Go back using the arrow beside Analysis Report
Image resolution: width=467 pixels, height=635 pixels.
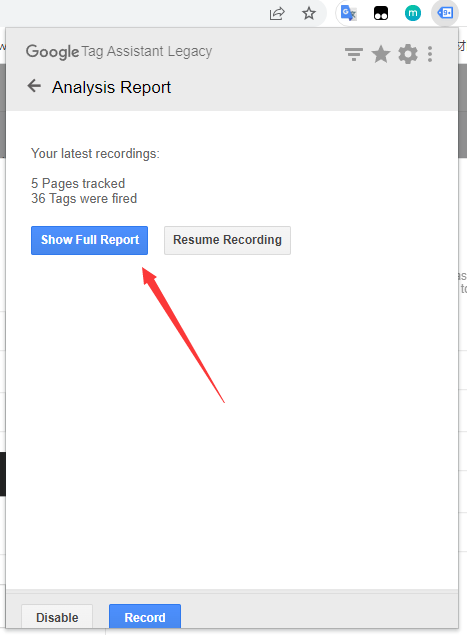[x=34, y=86]
